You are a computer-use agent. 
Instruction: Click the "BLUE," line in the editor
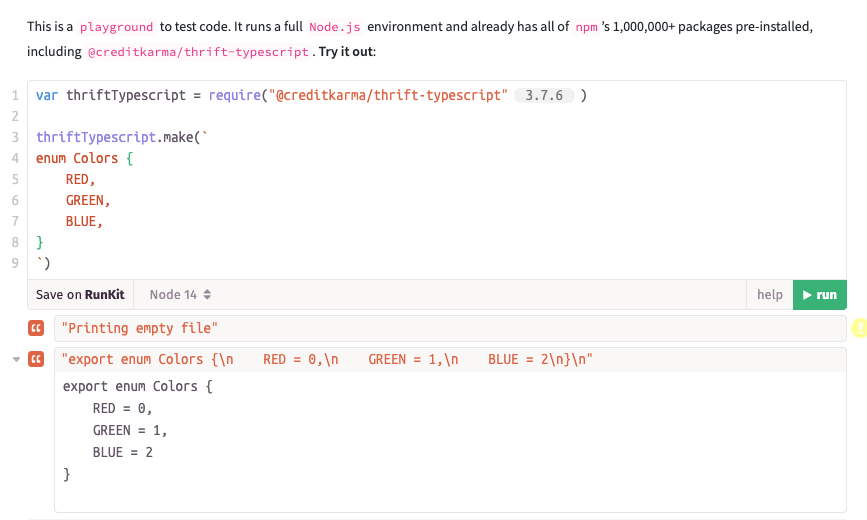84,221
